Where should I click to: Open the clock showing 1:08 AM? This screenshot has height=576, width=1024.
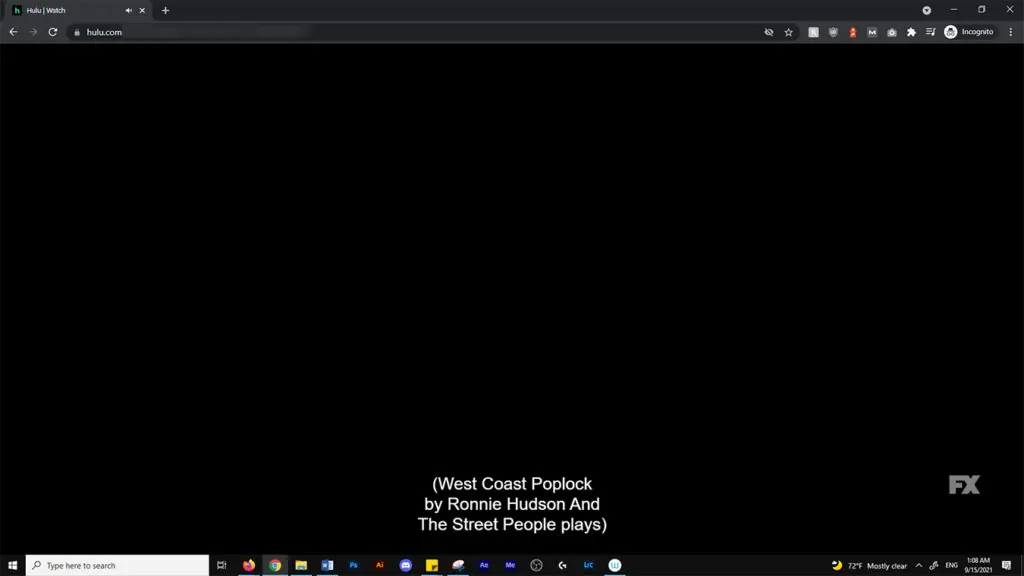pos(978,566)
